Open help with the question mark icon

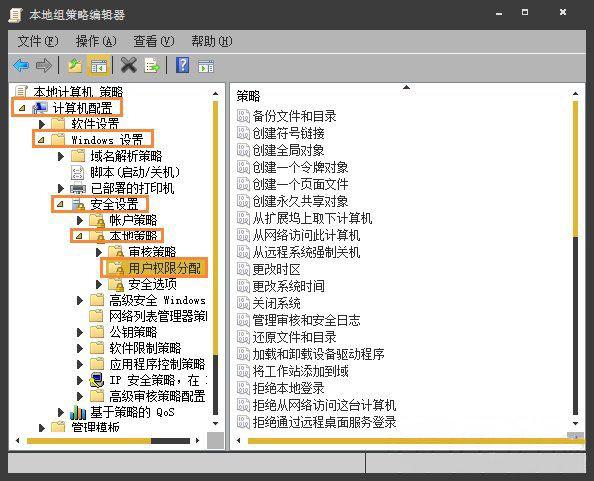coord(182,65)
